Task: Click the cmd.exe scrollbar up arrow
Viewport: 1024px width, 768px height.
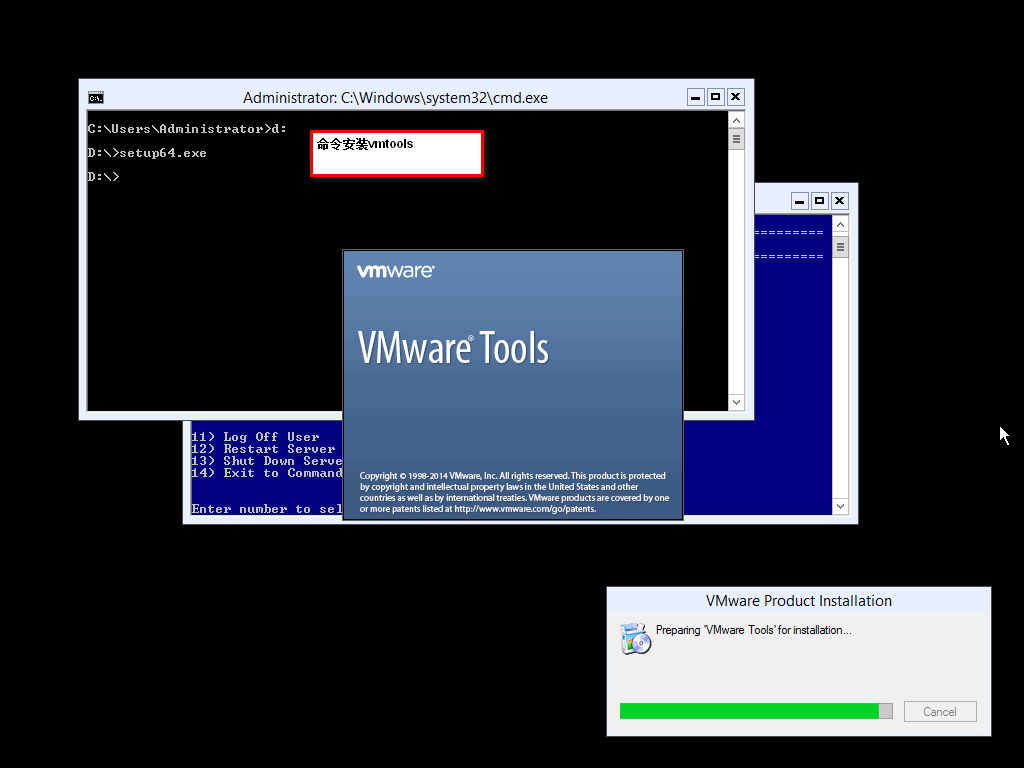Action: [x=736, y=120]
